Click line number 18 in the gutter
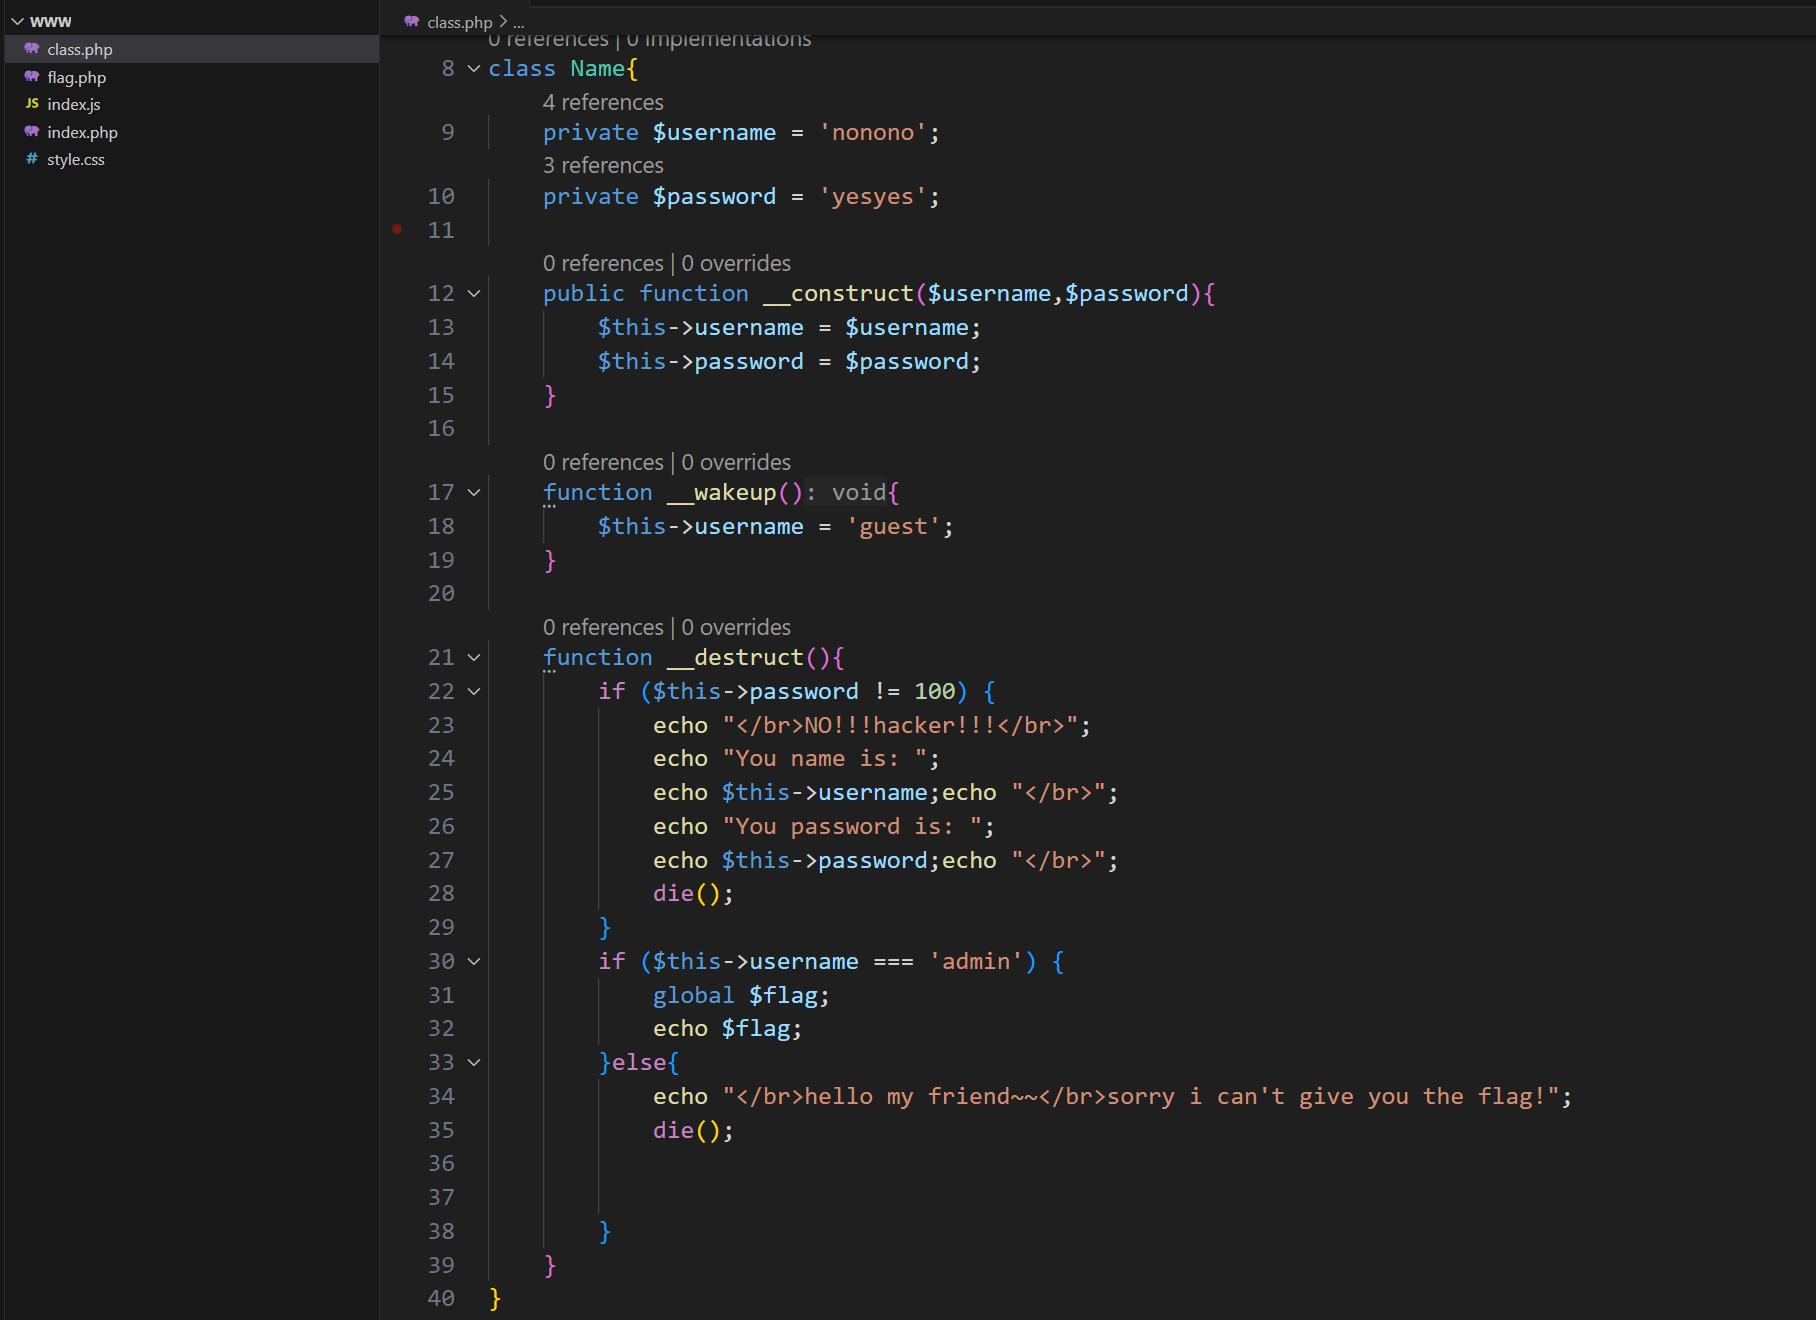The height and width of the screenshot is (1320, 1816). [x=441, y=526]
